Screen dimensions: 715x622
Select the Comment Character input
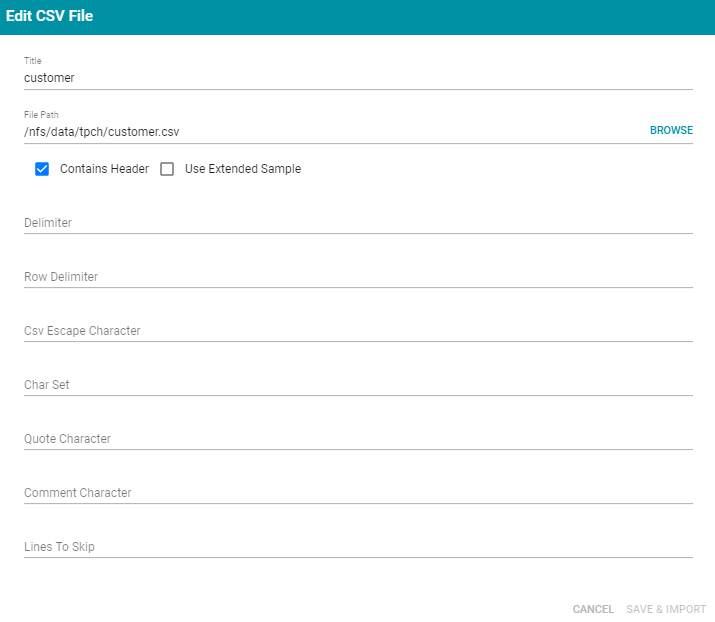coord(357,493)
